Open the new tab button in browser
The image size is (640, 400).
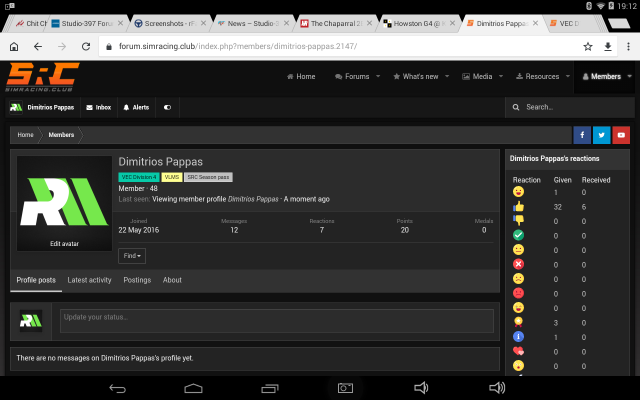(619, 23)
